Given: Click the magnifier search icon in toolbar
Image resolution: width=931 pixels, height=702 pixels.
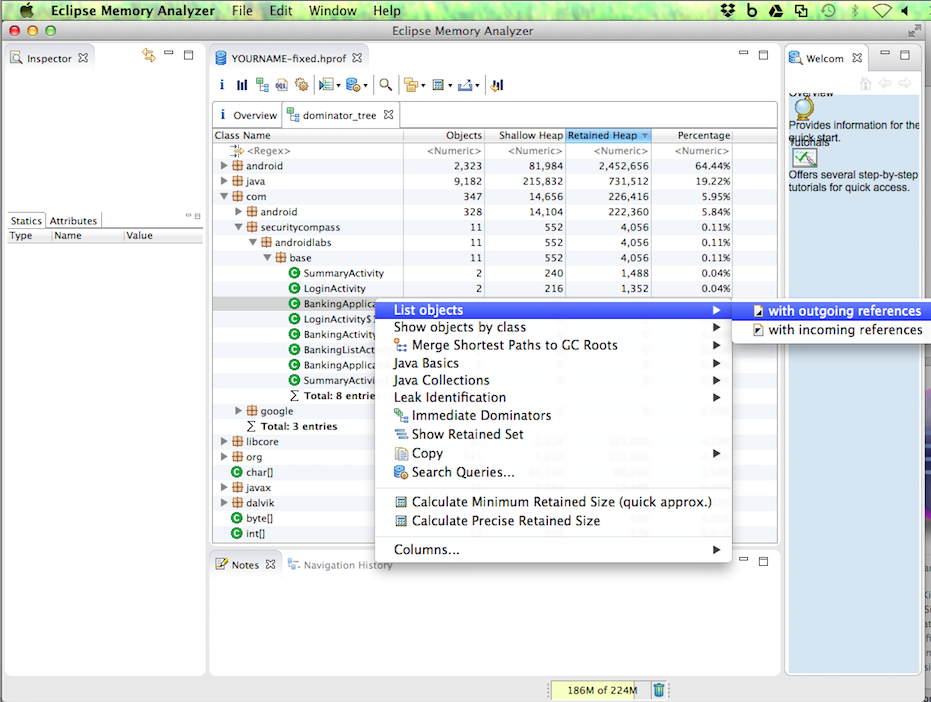Looking at the screenshot, I should click(385, 85).
